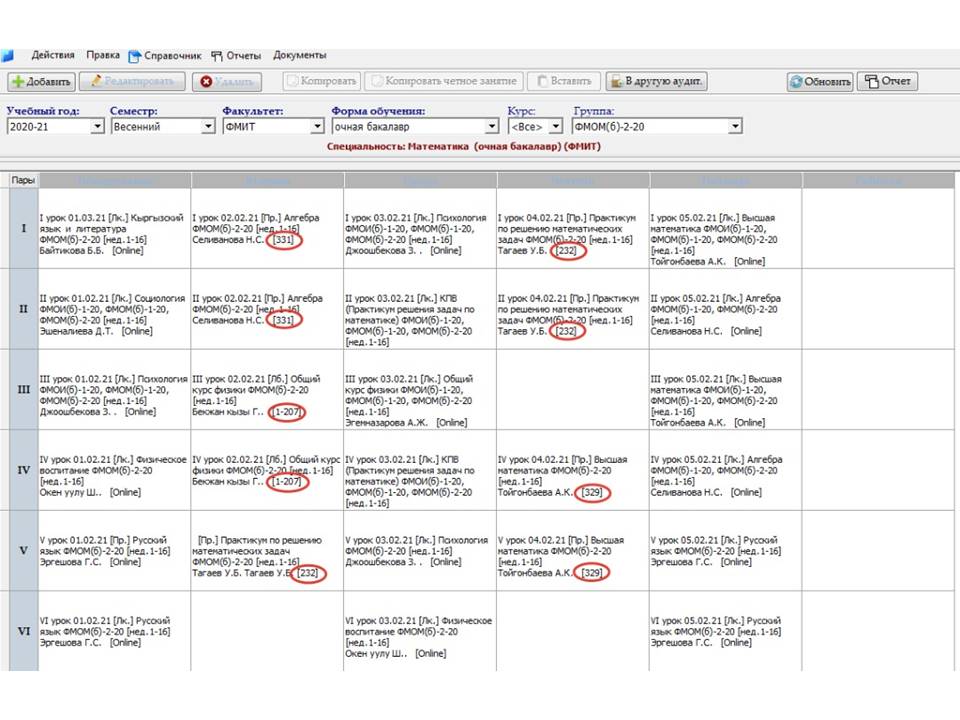This screenshot has height=720, width=960.
Task: Select the row header for pair III
Action: (x=22, y=389)
